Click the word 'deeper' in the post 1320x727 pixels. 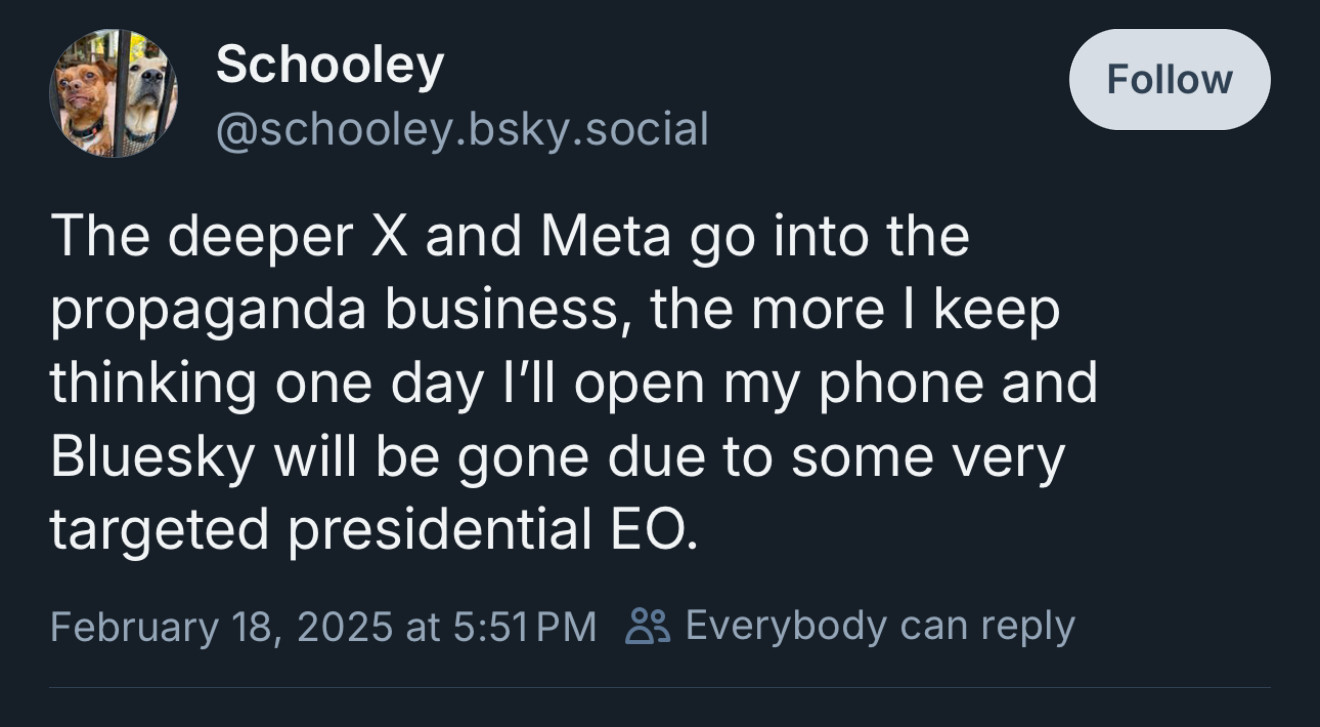pyautogui.click(x=260, y=239)
